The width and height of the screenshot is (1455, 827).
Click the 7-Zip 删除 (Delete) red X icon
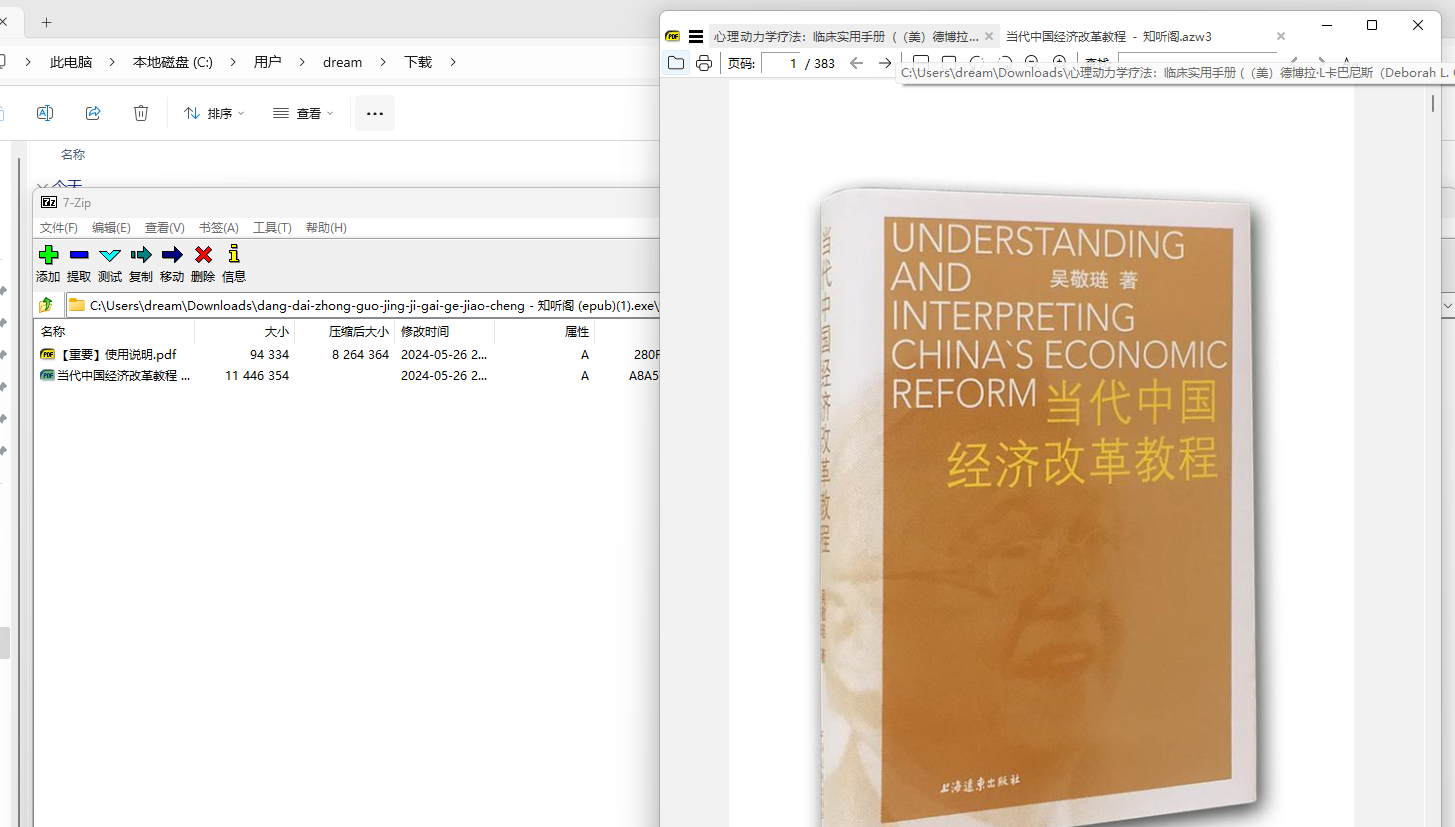pos(203,254)
